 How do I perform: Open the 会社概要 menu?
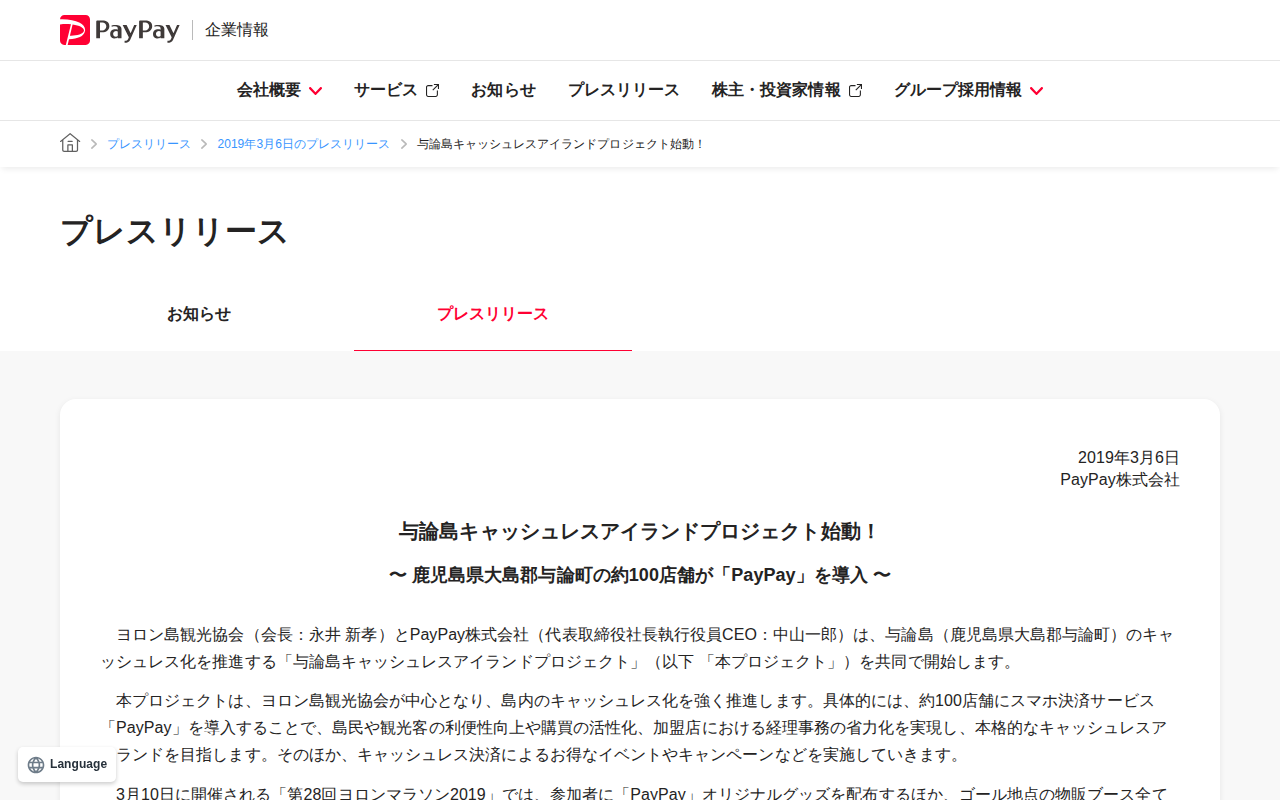point(279,90)
